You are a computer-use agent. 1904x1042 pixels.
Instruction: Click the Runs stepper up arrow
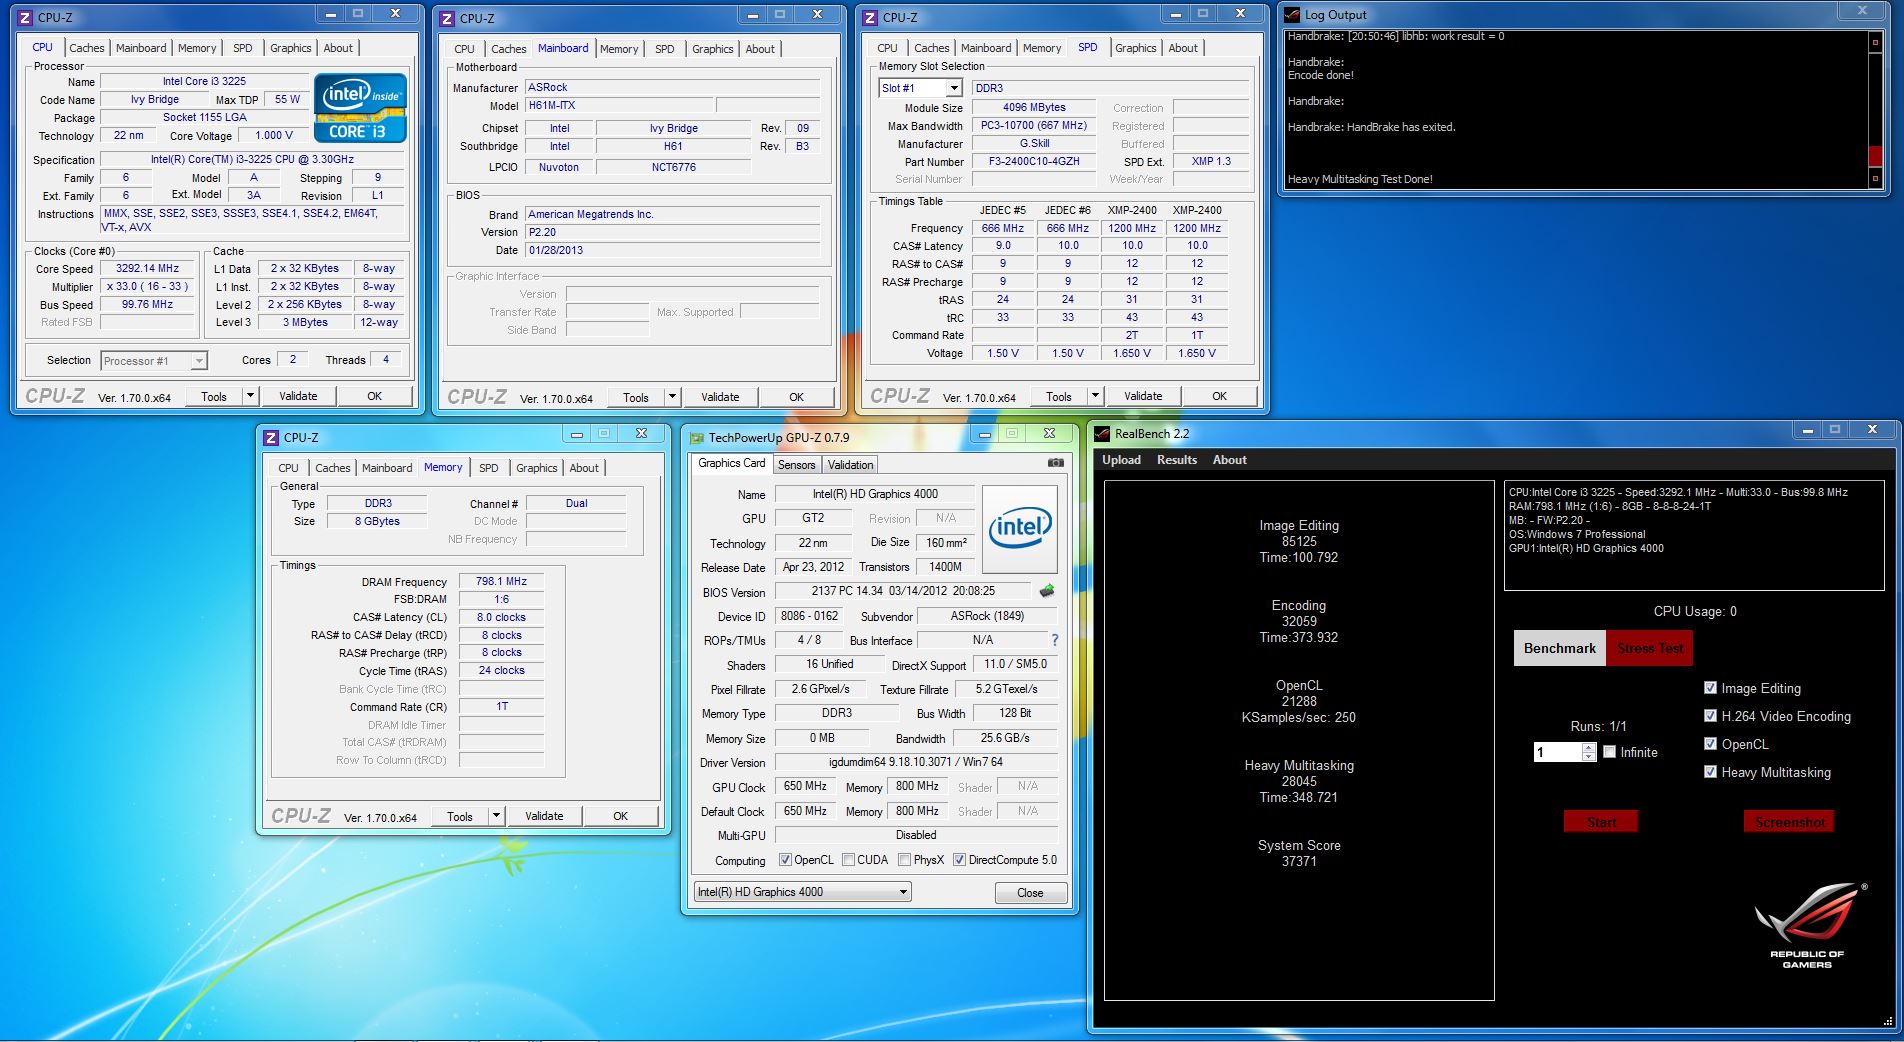(1589, 748)
